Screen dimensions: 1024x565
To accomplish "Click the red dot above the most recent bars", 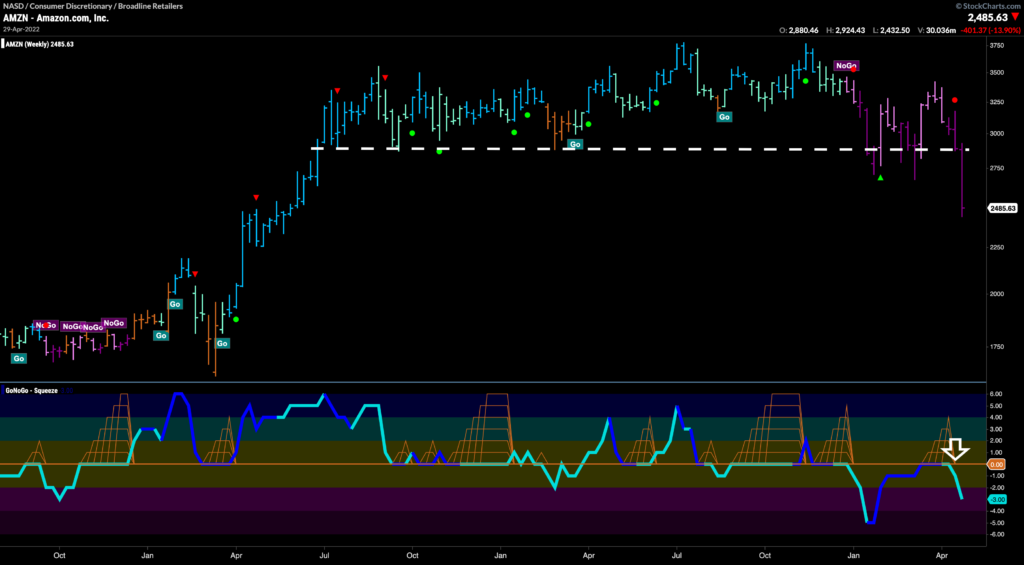I will (954, 100).
